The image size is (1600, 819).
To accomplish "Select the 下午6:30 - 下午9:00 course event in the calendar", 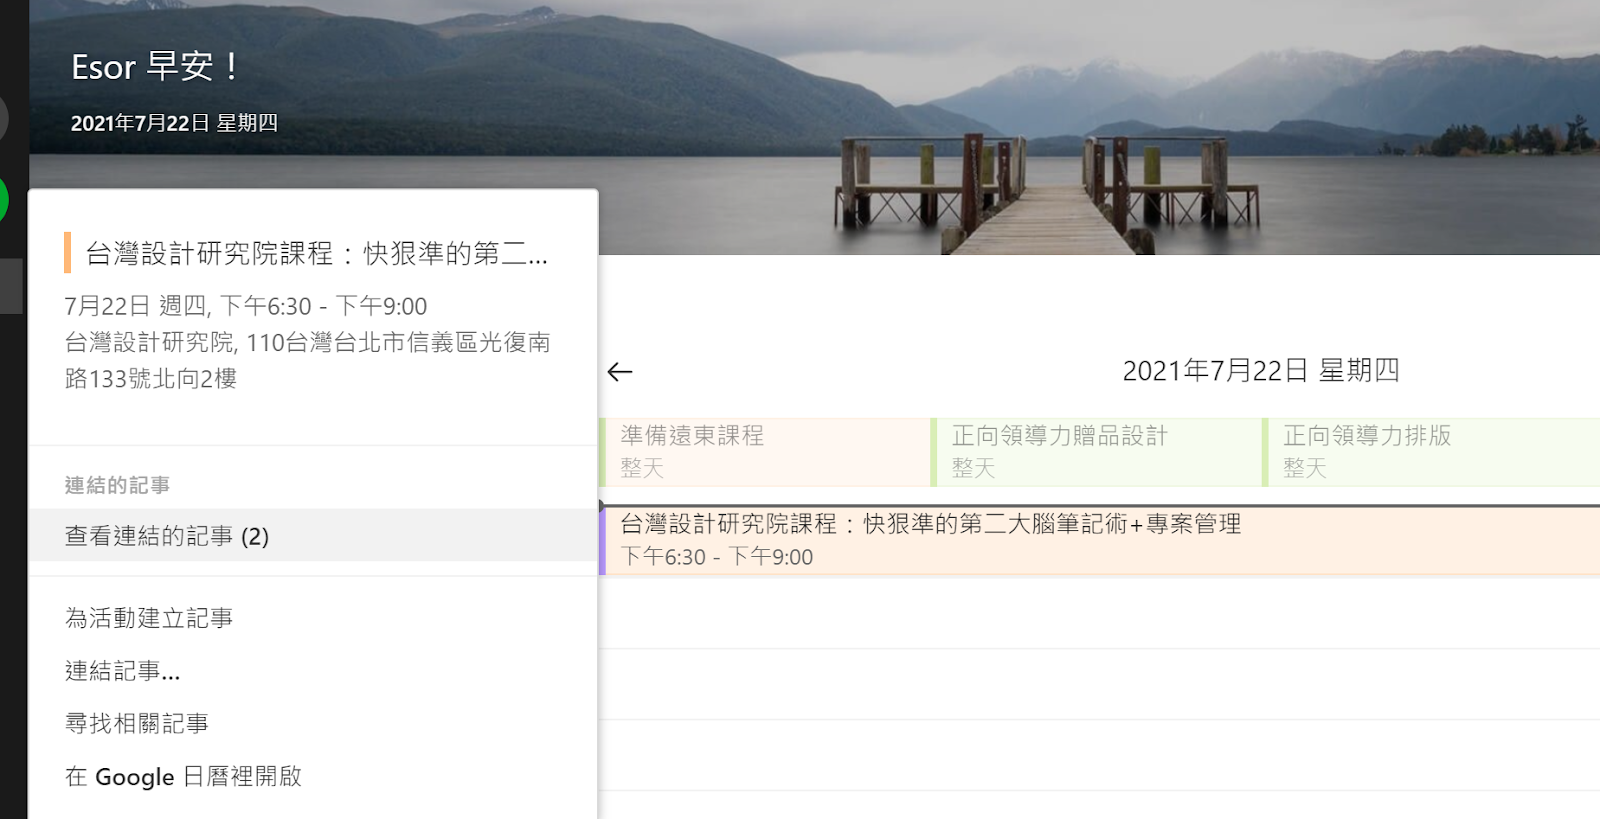I will click(x=1100, y=540).
